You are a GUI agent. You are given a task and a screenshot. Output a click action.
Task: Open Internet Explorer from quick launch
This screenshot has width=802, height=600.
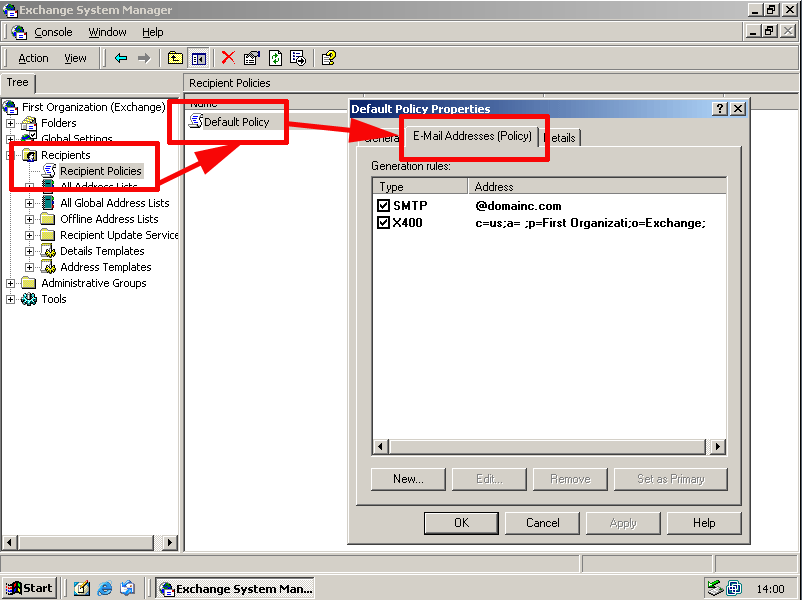[x=105, y=588]
